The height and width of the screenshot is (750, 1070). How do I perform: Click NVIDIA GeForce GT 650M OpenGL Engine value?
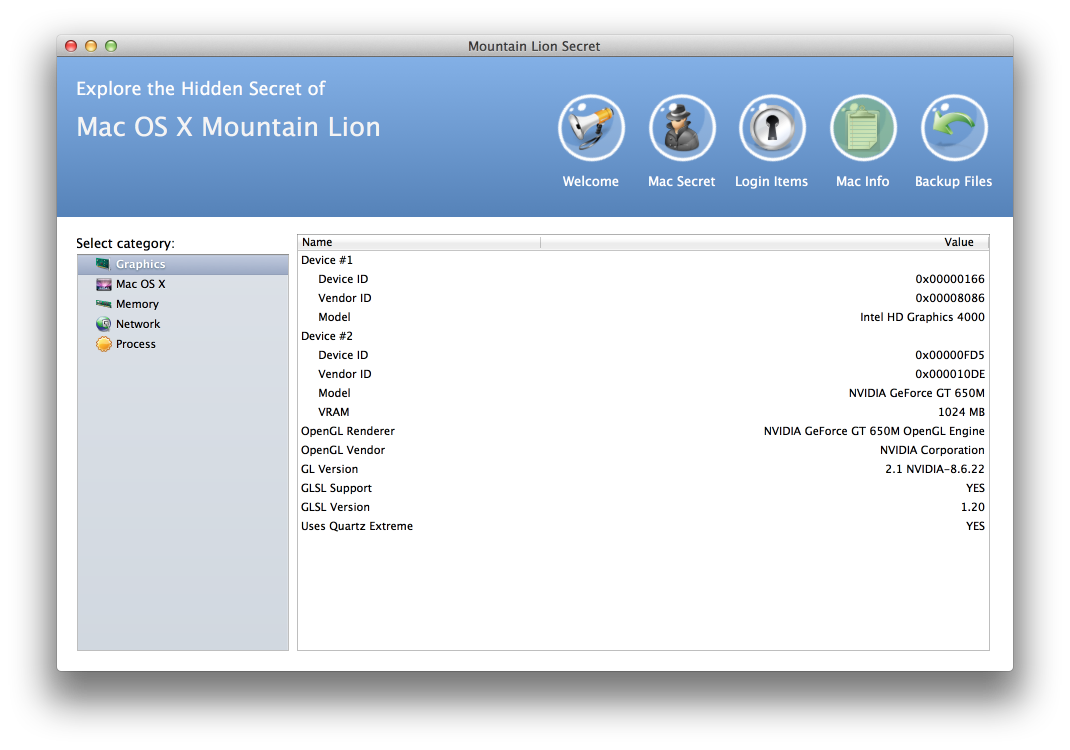pos(874,431)
